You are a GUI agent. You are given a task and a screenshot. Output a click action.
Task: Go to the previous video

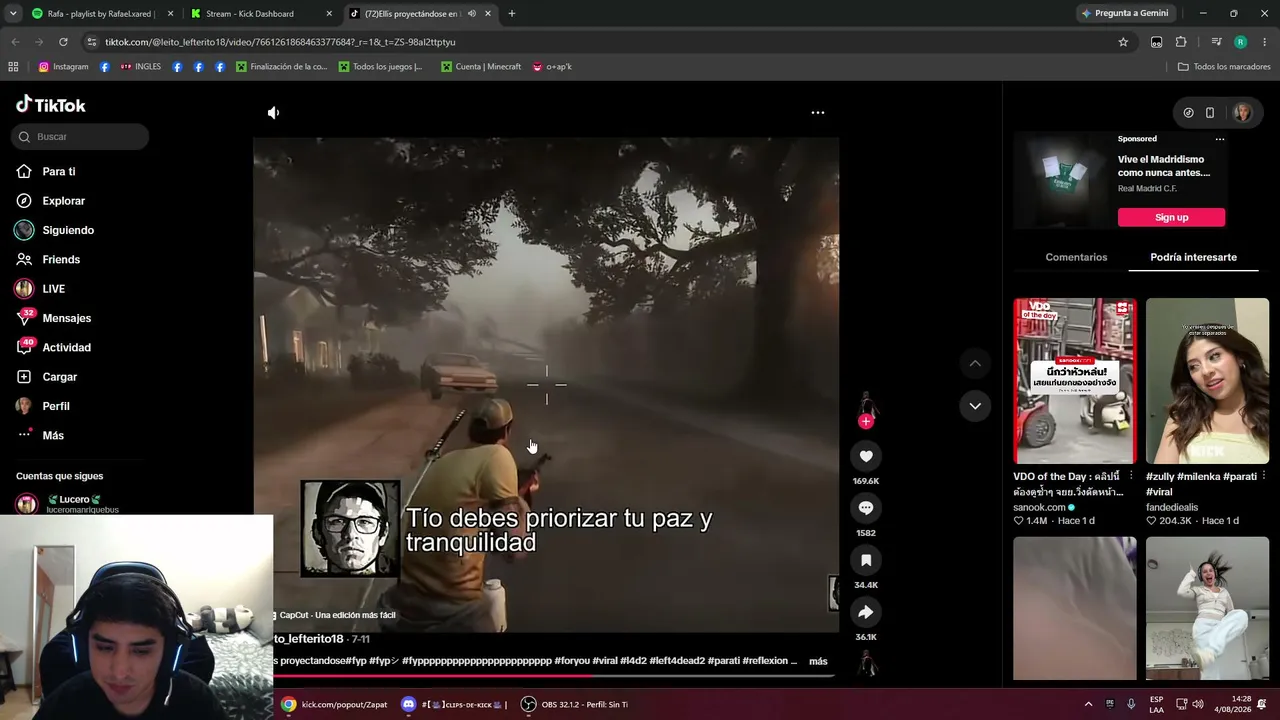coord(975,363)
